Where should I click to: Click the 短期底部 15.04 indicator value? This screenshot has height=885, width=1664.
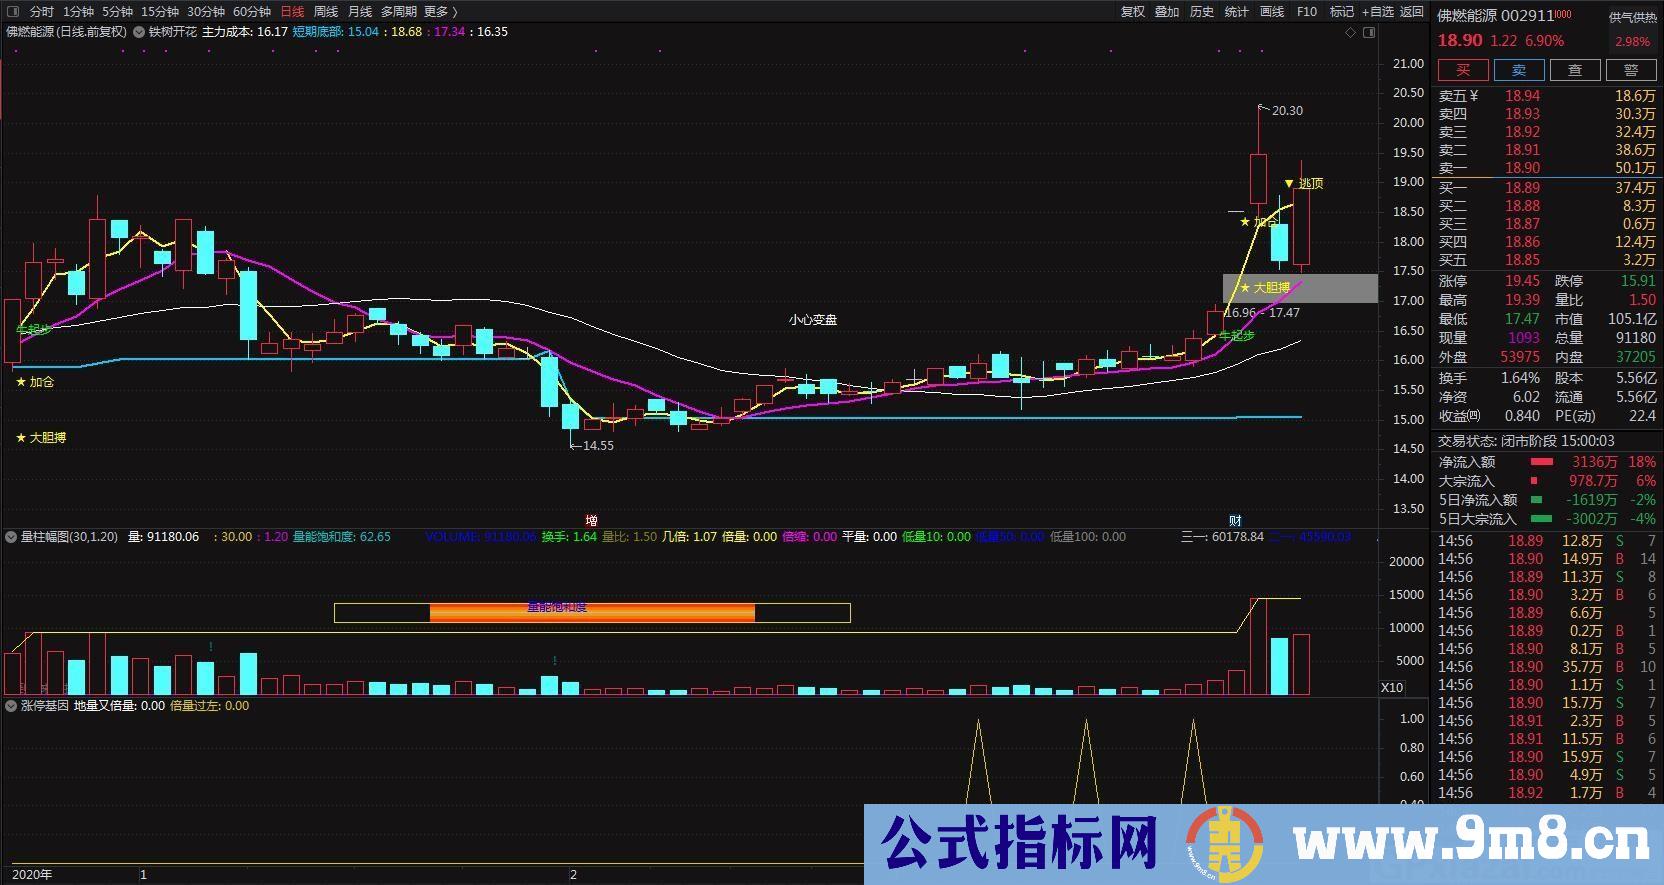pyautogui.click(x=336, y=32)
